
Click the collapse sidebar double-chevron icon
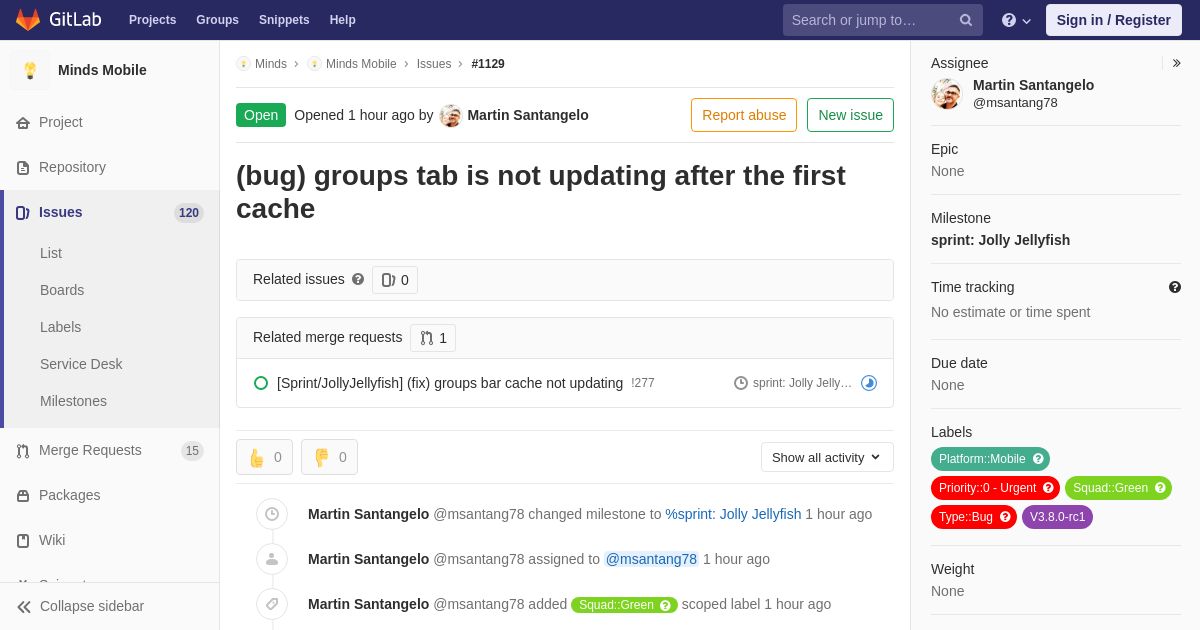[24, 607]
